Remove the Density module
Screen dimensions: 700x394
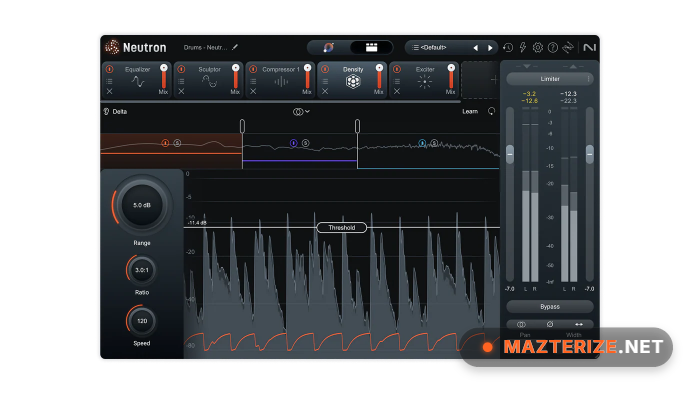[x=325, y=91]
